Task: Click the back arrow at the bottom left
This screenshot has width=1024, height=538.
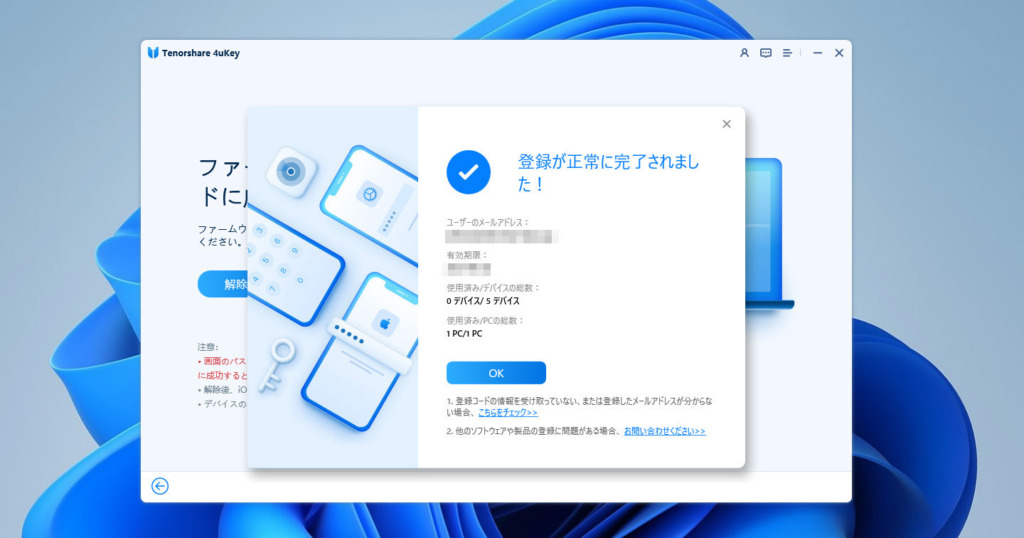Action: click(x=160, y=486)
